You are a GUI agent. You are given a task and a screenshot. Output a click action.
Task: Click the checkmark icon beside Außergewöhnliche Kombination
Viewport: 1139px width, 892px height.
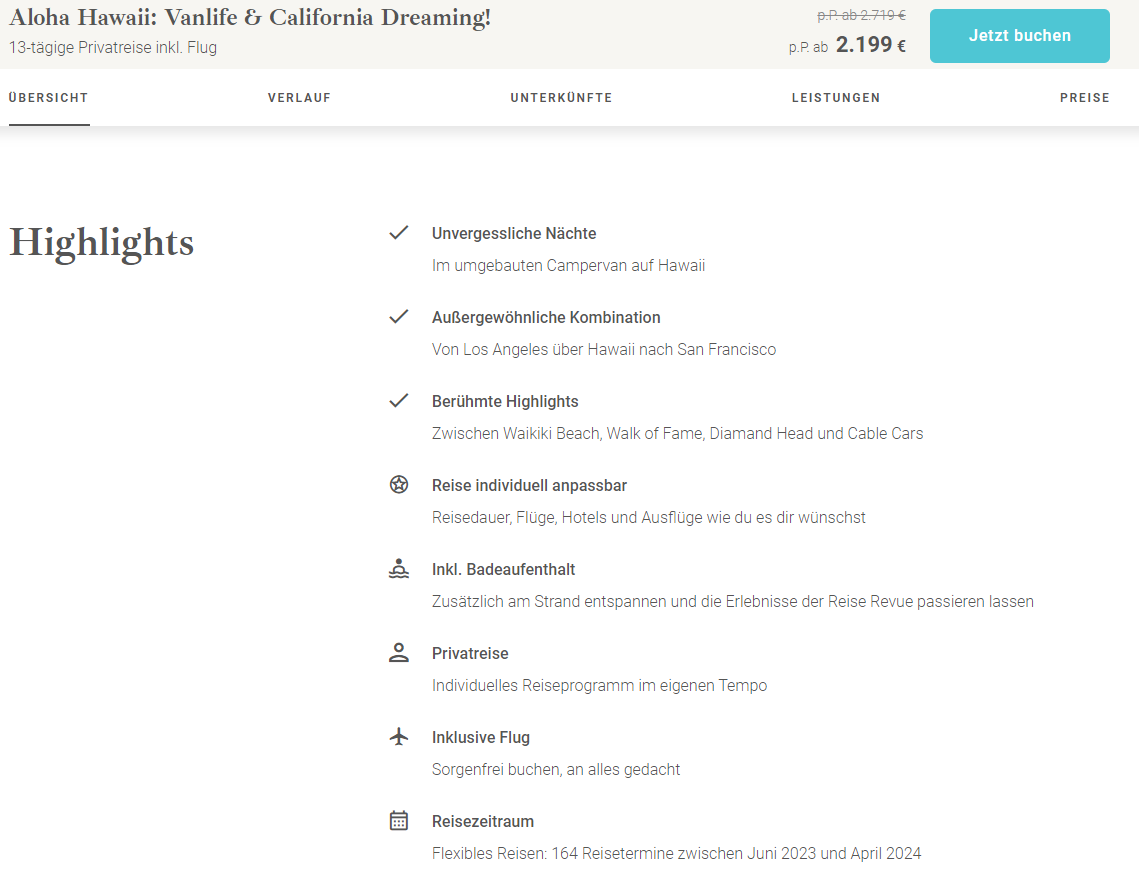[398, 317]
